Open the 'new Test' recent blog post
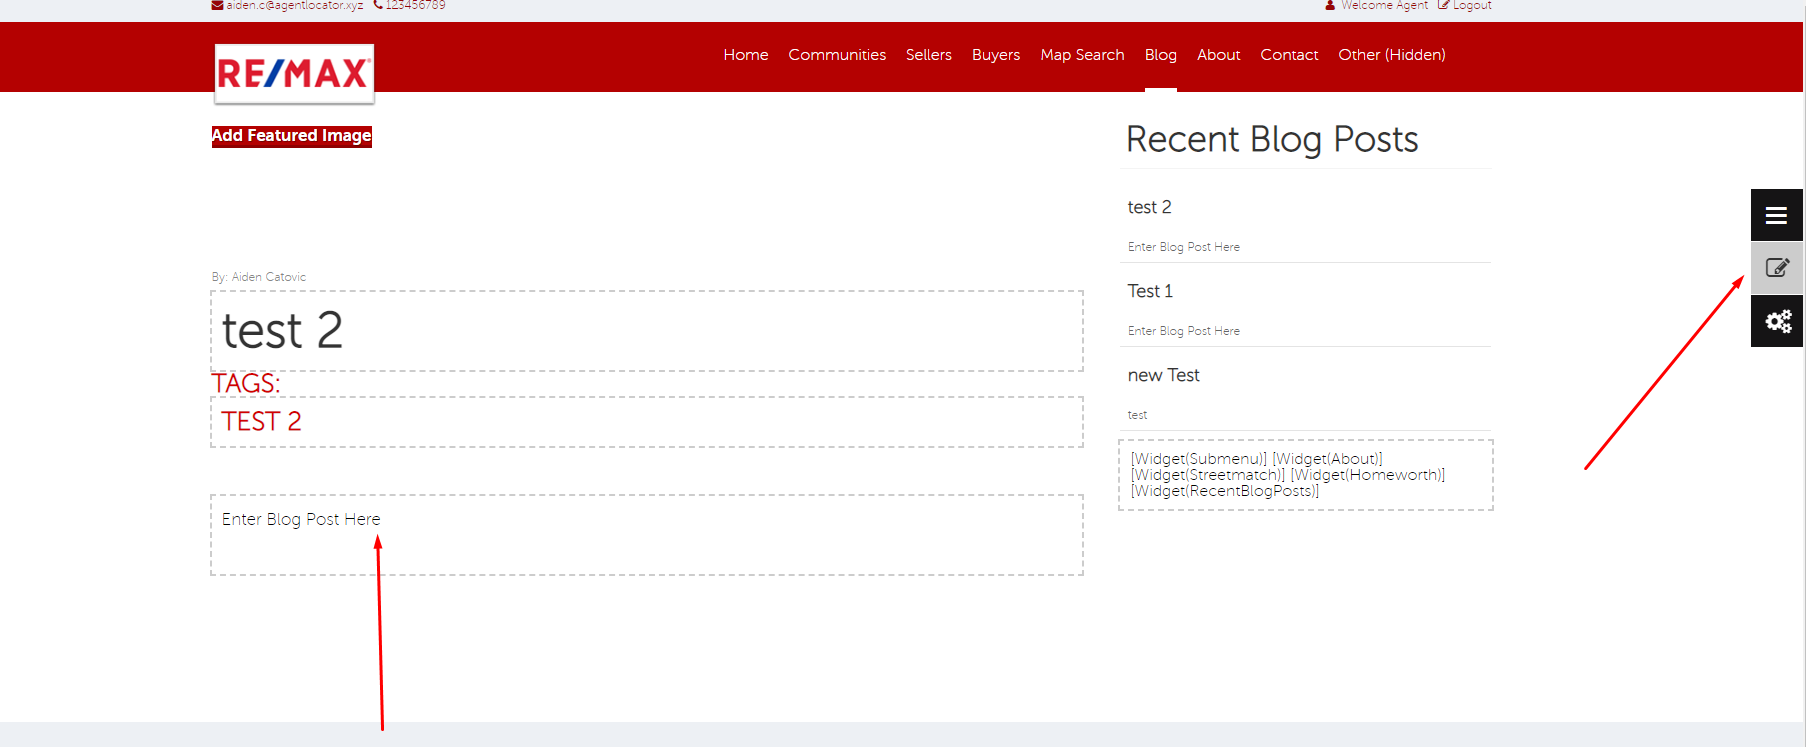 coord(1163,375)
